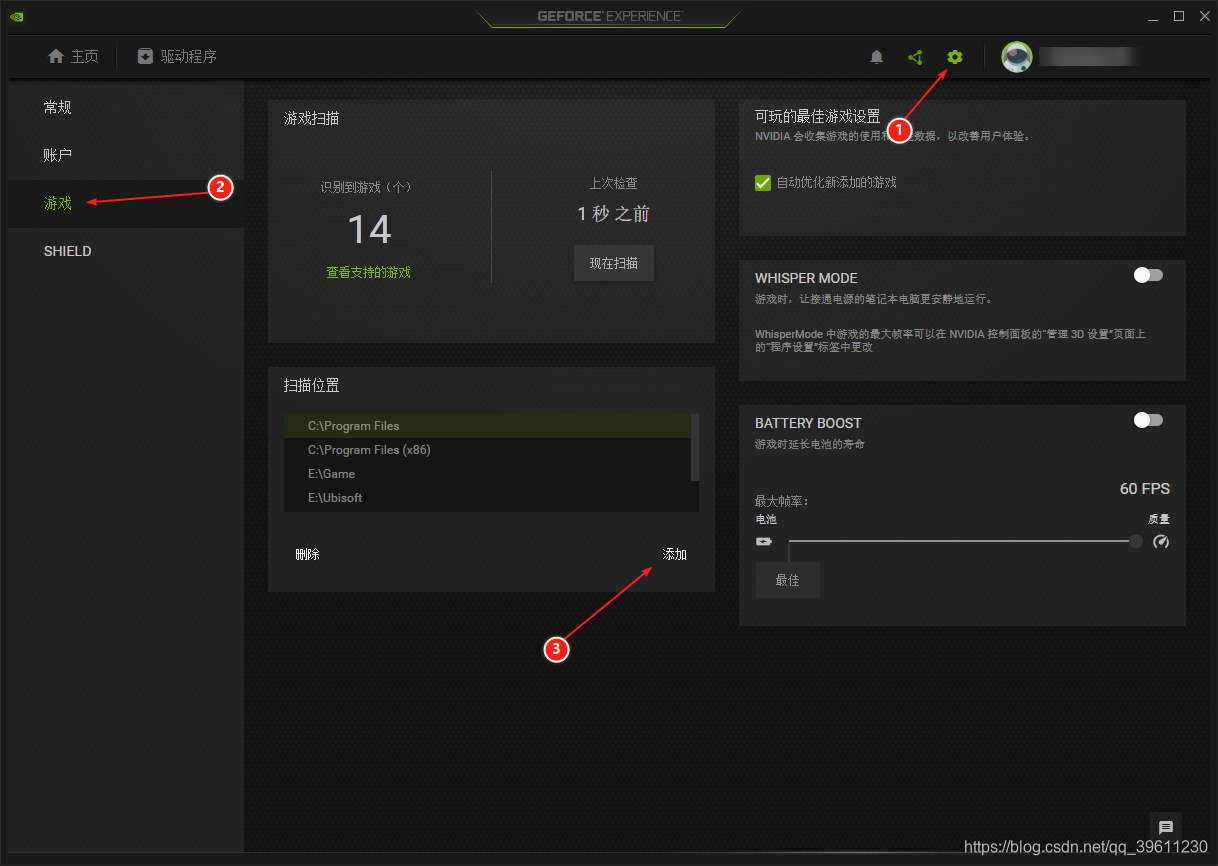Click 删除 under scan locations
The height and width of the screenshot is (866, 1218).
pyautogui.click(x=308, y=554)
